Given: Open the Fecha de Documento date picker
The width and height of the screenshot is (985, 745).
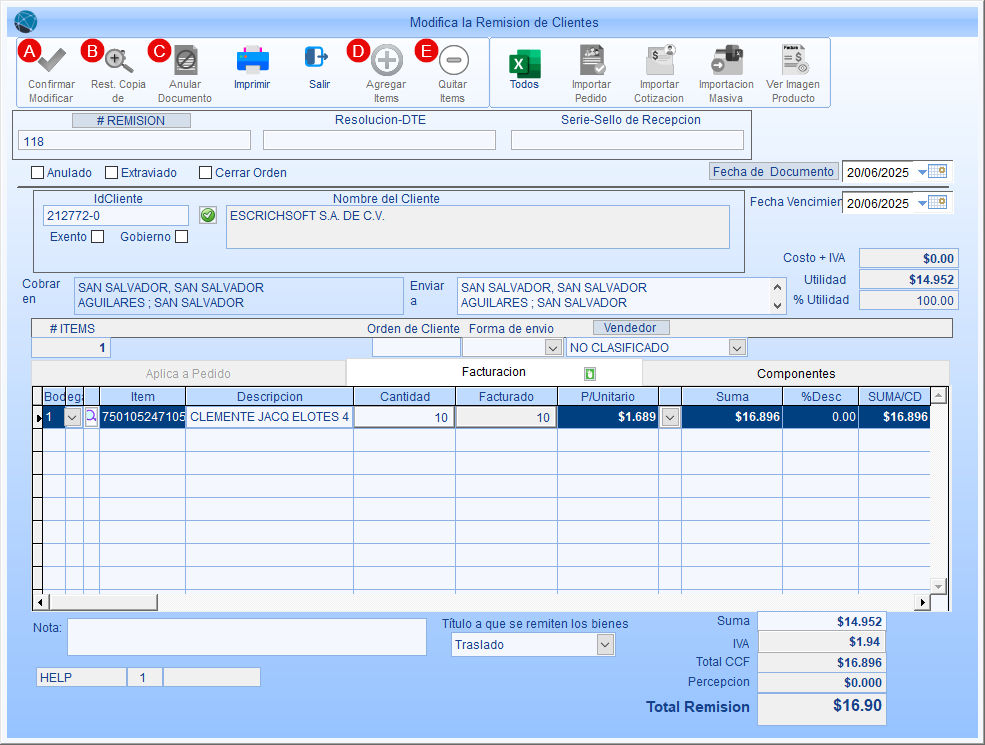Looking at the screenshot, I should (937, 172).
